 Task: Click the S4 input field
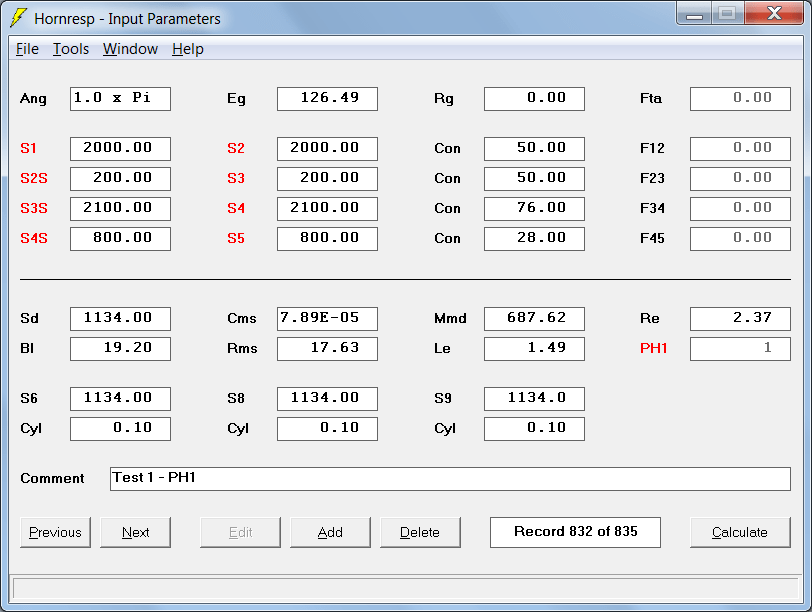click(x=327, y=209)
